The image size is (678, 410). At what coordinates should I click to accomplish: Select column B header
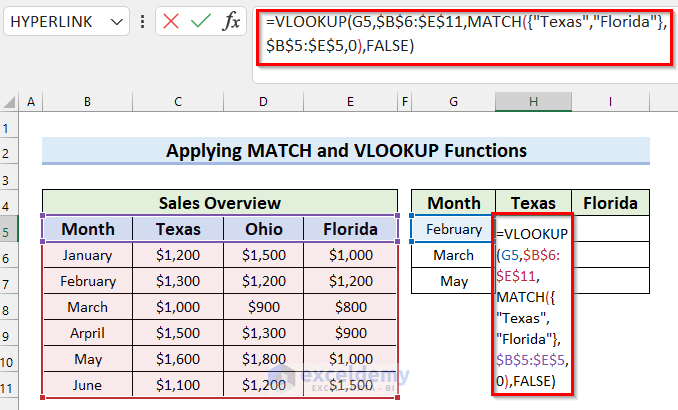coord(87,102)
